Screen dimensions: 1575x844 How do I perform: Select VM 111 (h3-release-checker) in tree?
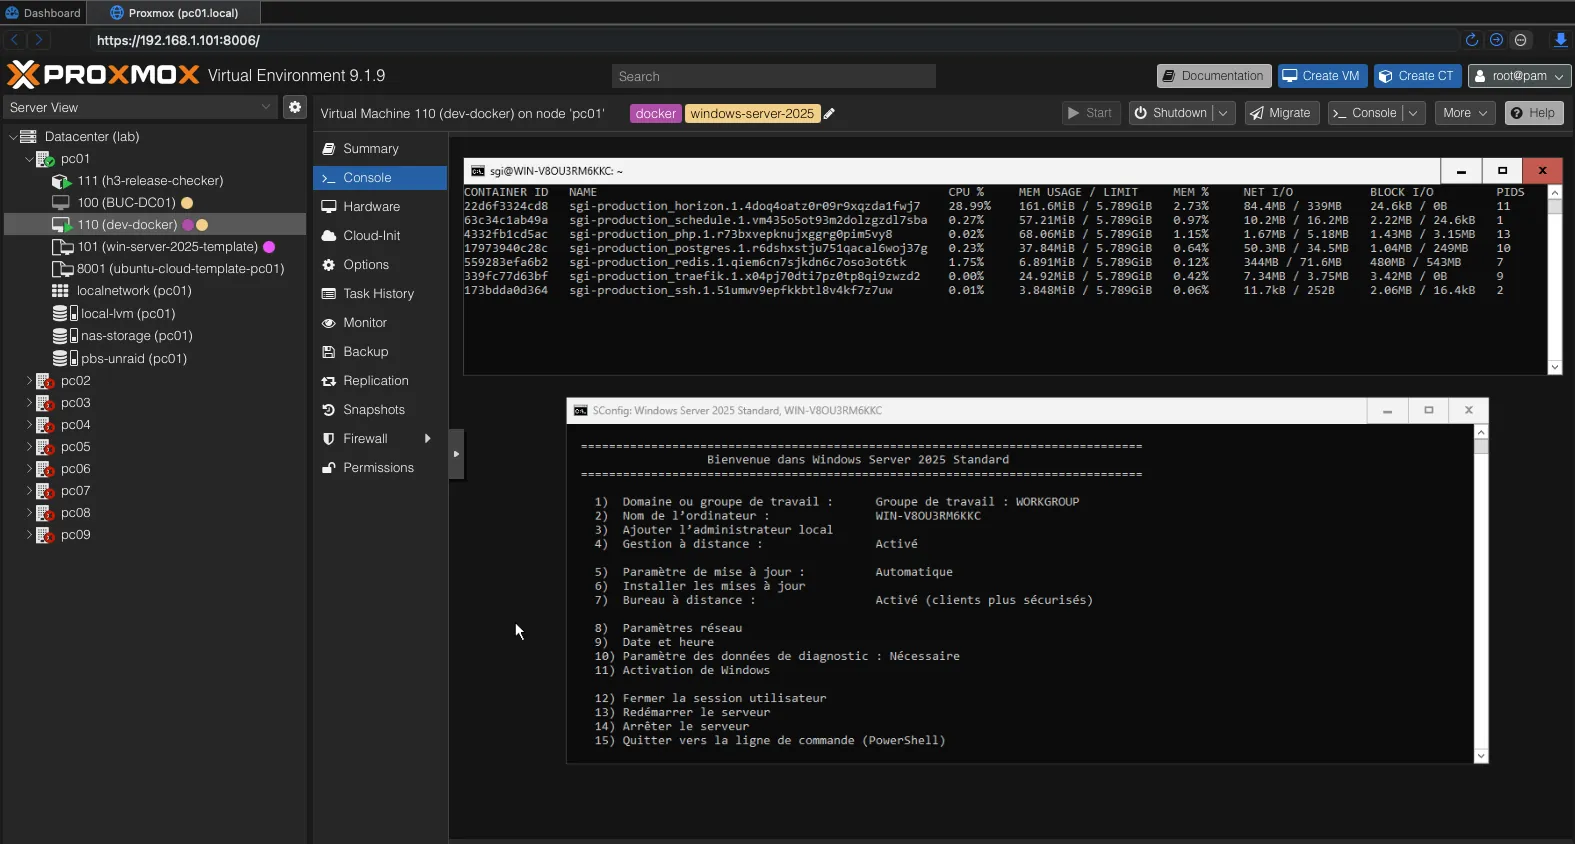pyautogui.click(x=150, y=181)
